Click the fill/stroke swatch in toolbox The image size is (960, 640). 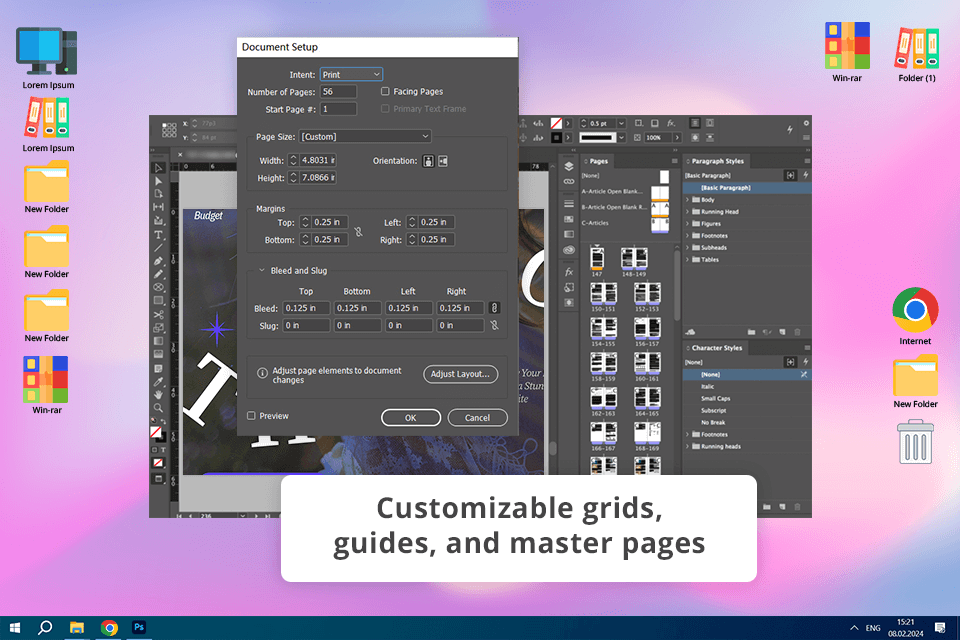(x=157, y=432)
